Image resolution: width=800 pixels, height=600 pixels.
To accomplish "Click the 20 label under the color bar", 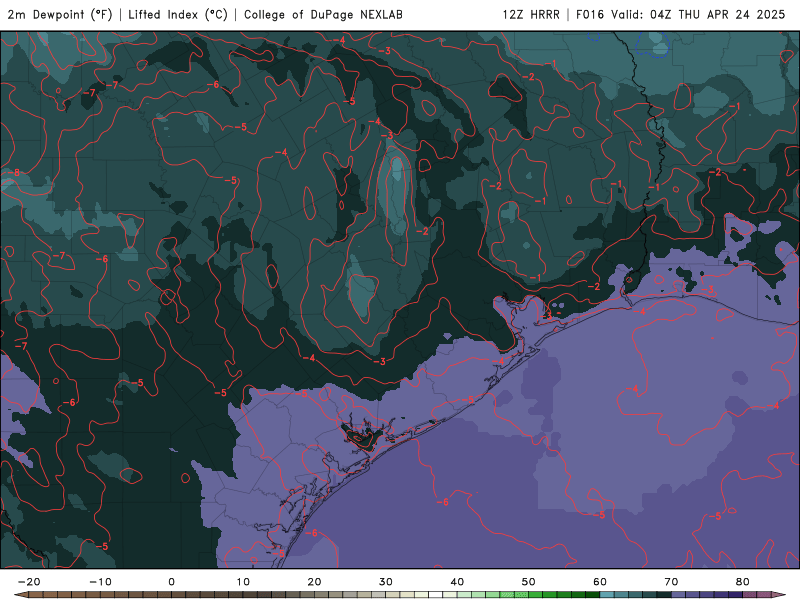I will click(x=314, y=582).
